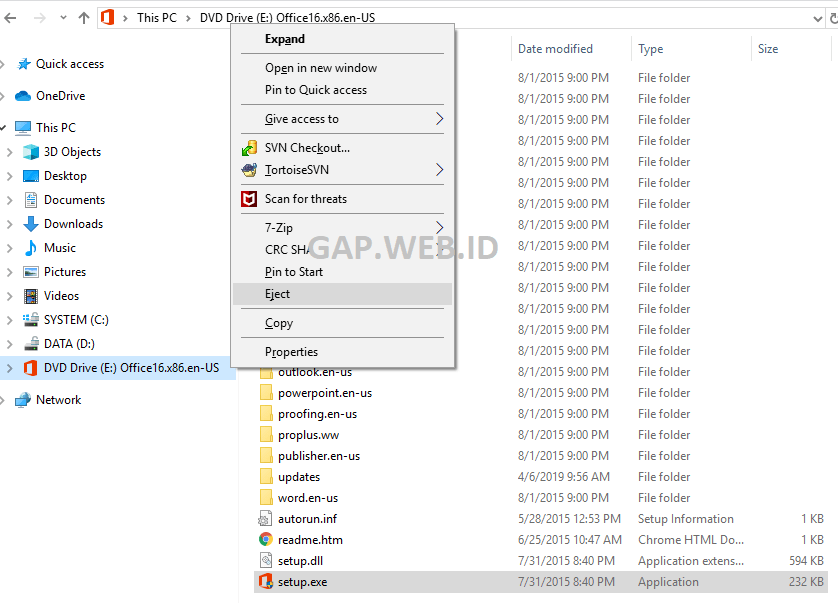Sort by the Date modified column header
The image size is (838, 603).
point(555,49)
